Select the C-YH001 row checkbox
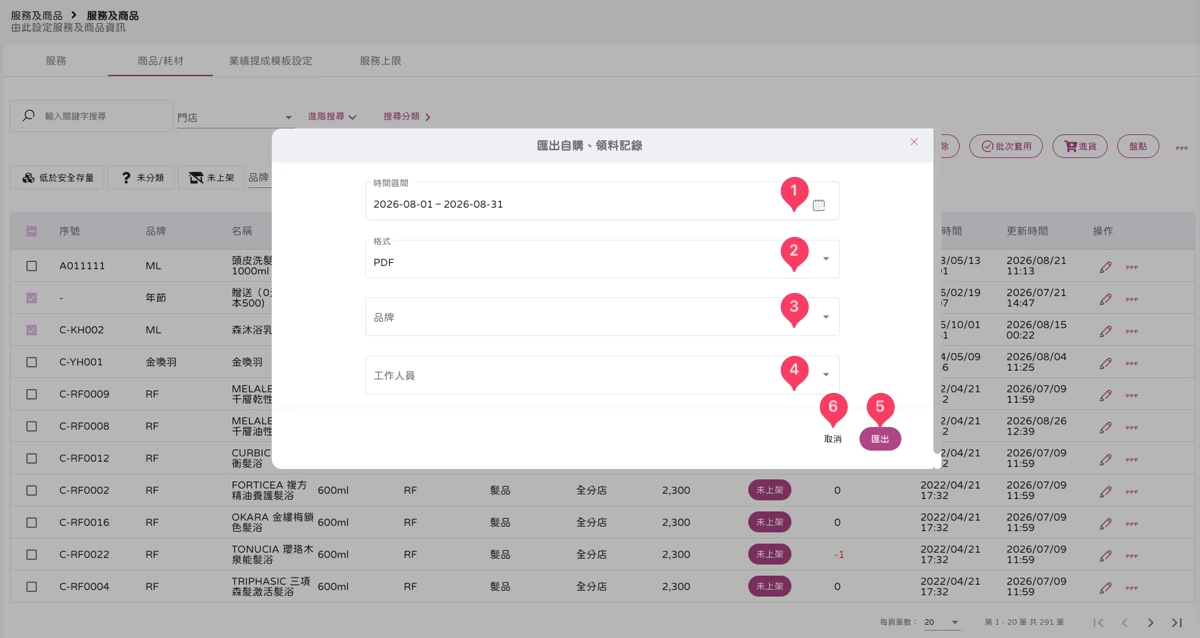The height and width of the screenshot is (638, 1200). pos(31,363)
